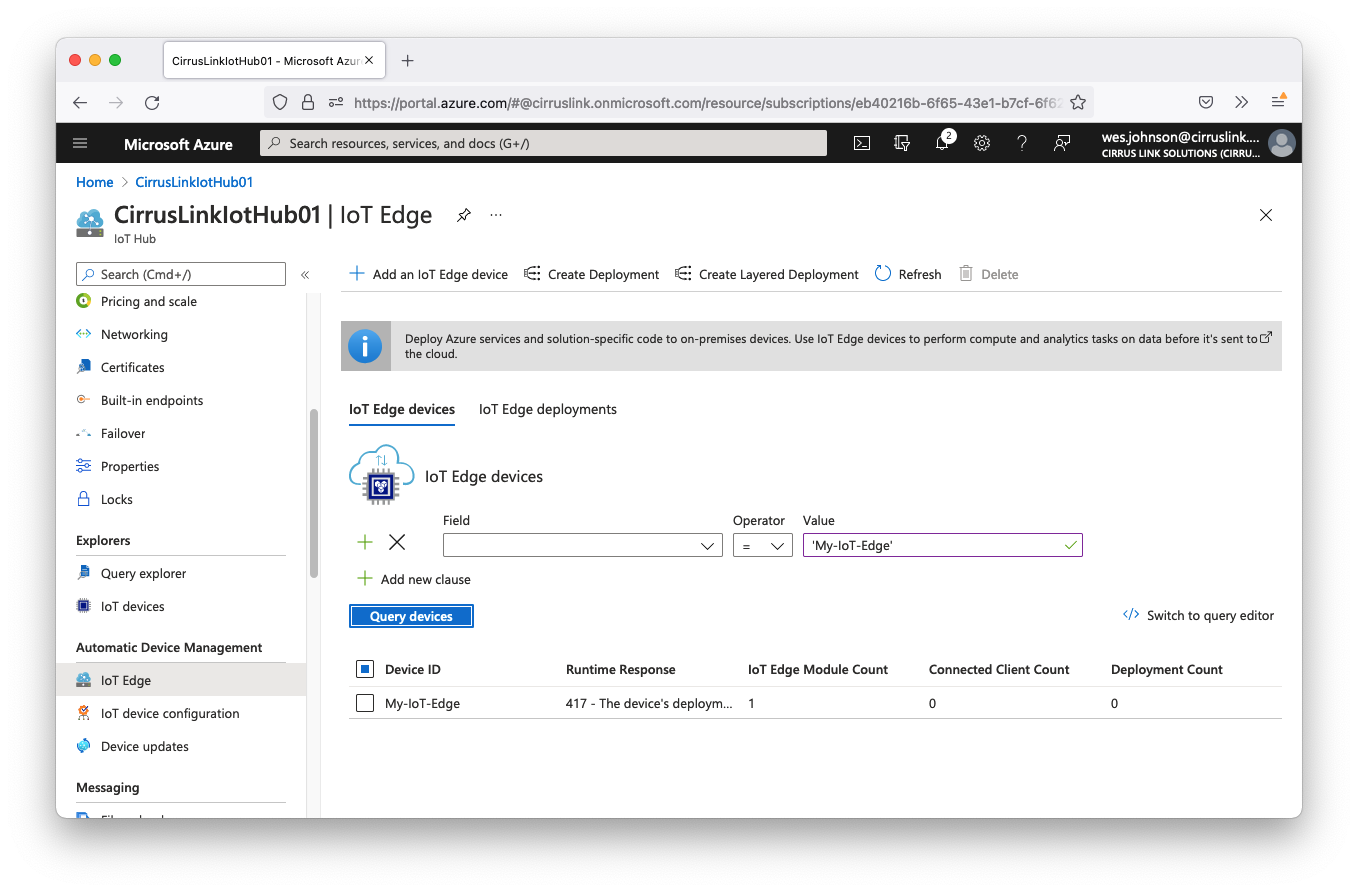The image size is (1358, 892).
Task: Check the My-IoT-Edge device checkbox
Action: [365, 703]
